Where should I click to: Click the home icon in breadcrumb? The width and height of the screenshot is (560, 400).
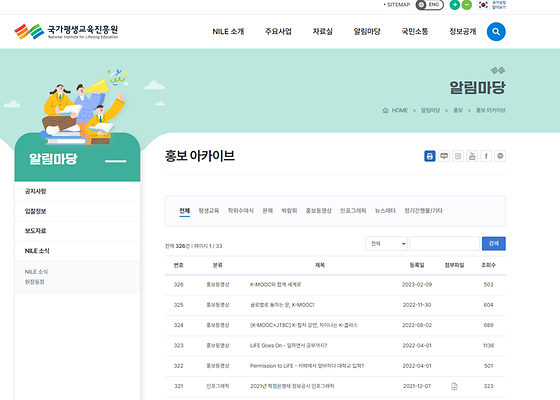[385, 110]
